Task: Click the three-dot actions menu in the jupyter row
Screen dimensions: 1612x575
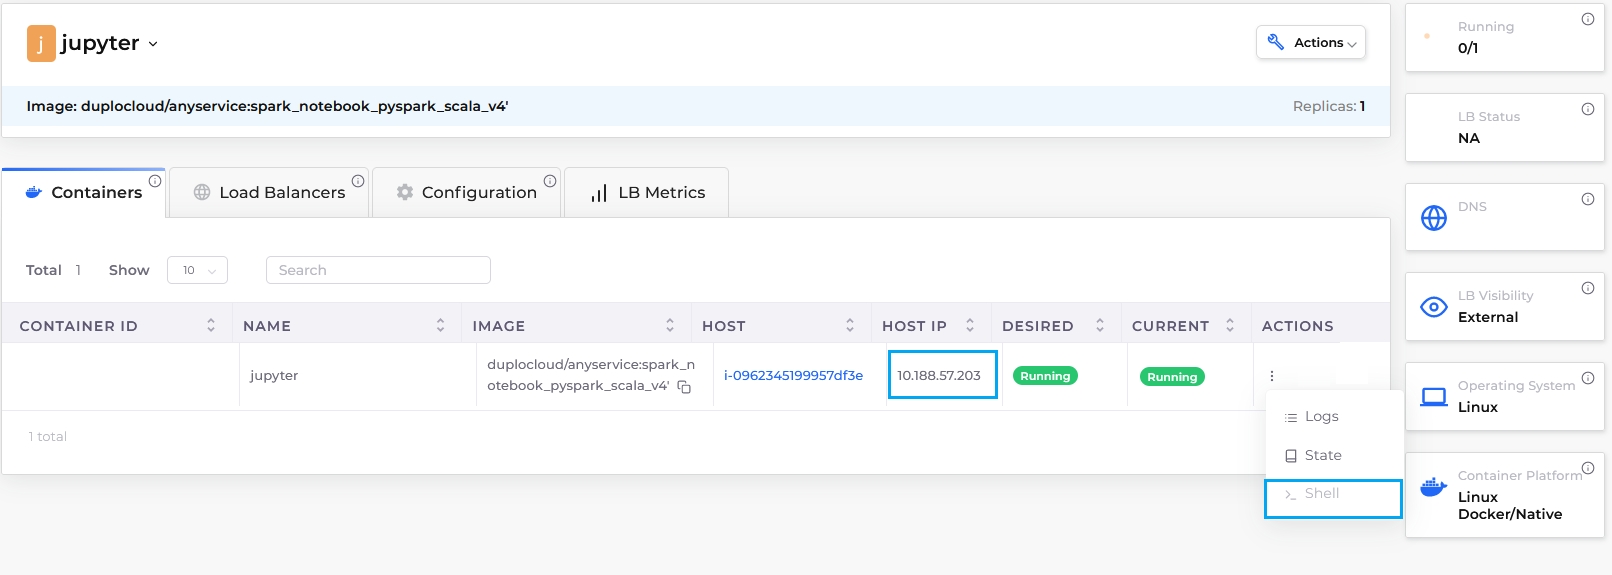Action: pos(1272,376)
